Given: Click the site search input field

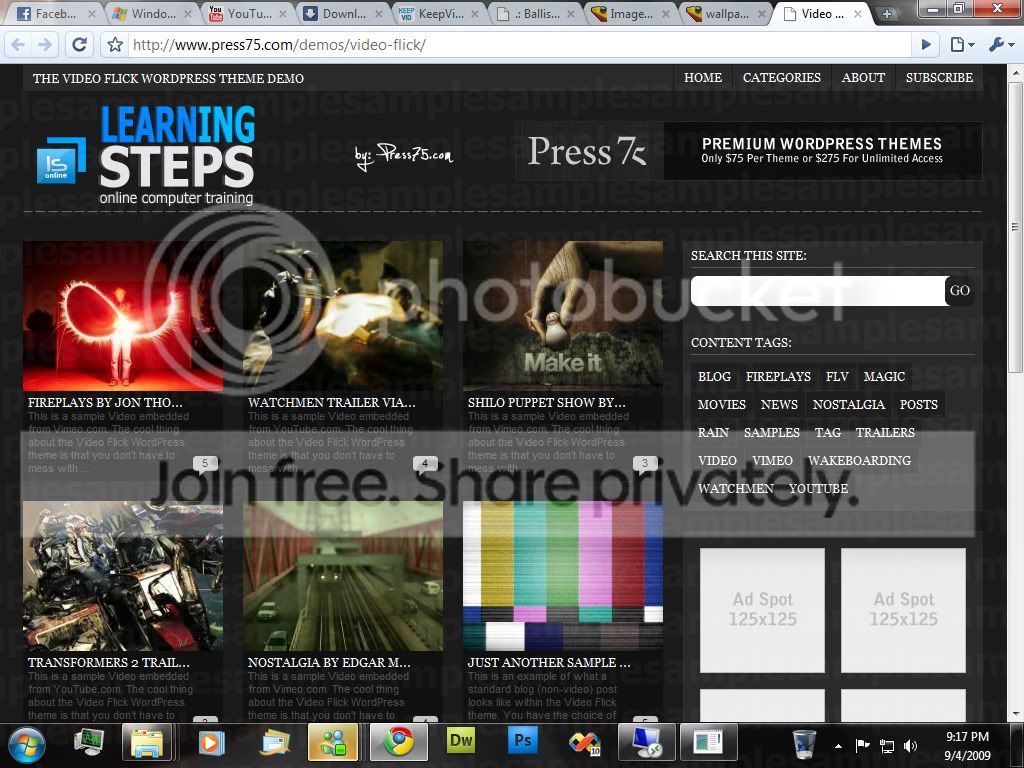Looking at the screenshot, I should [x=818, y=291].
